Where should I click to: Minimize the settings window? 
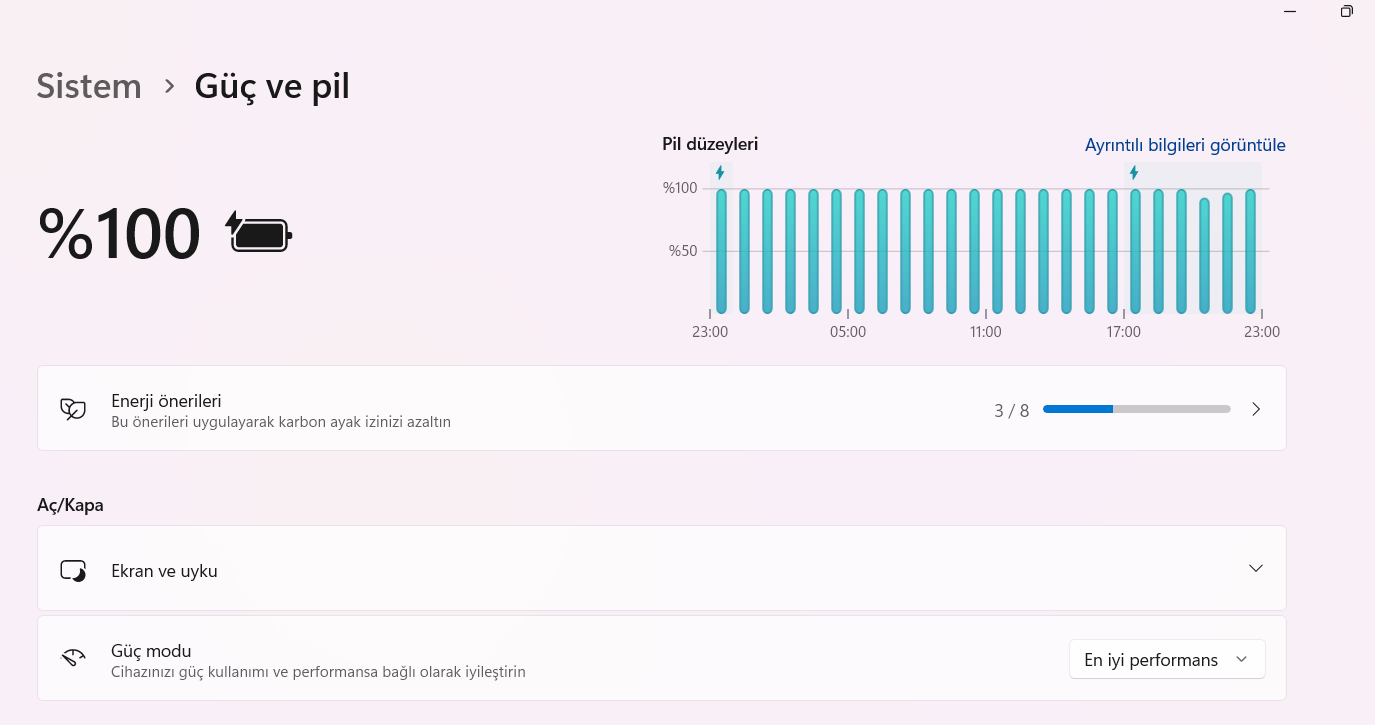(1290, 11)
